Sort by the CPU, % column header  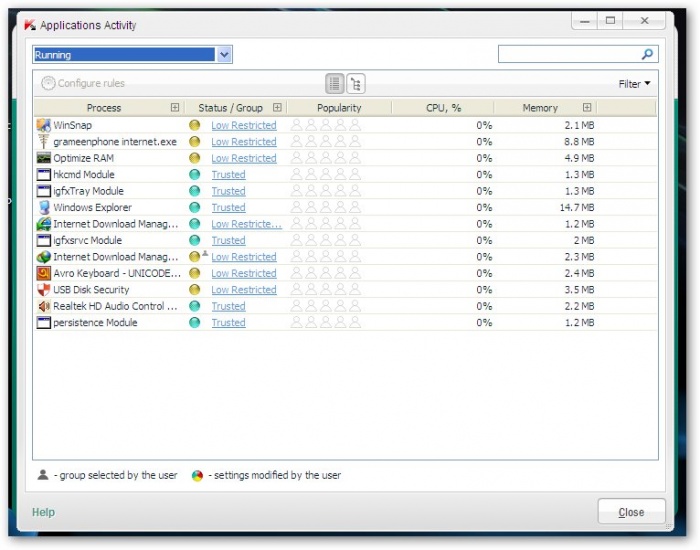coord(443,108)
